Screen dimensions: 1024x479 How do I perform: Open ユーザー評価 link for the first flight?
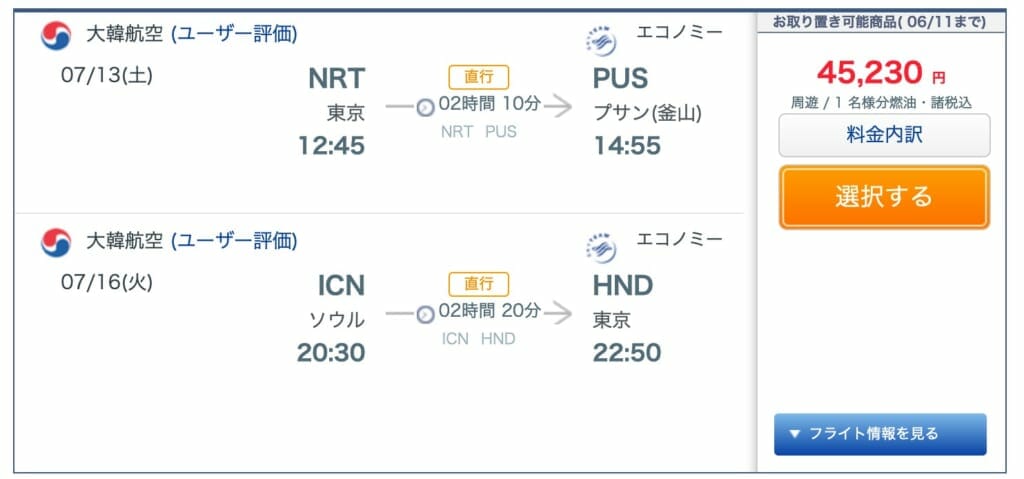click(234, 34)
